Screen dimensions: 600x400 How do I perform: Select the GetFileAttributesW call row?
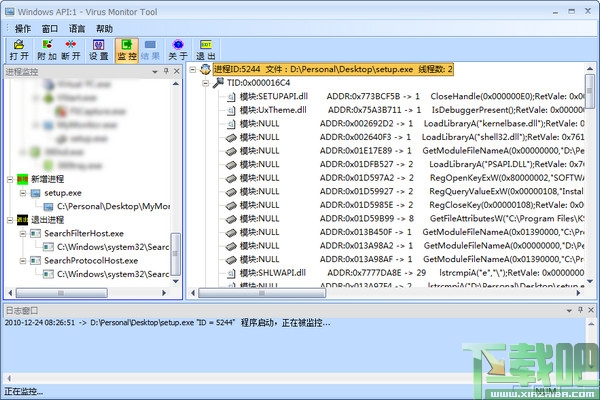coord(411,219)
